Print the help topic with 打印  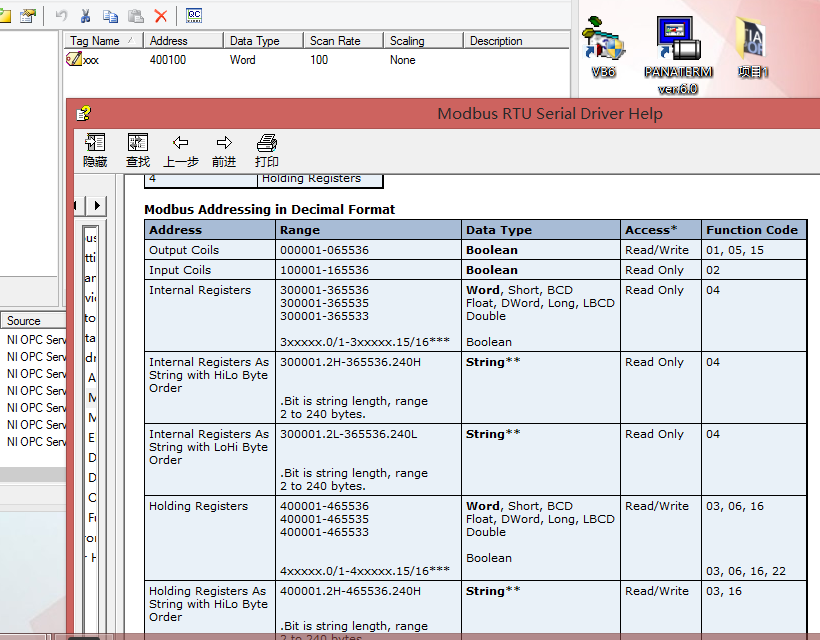[x=266, y=150]
